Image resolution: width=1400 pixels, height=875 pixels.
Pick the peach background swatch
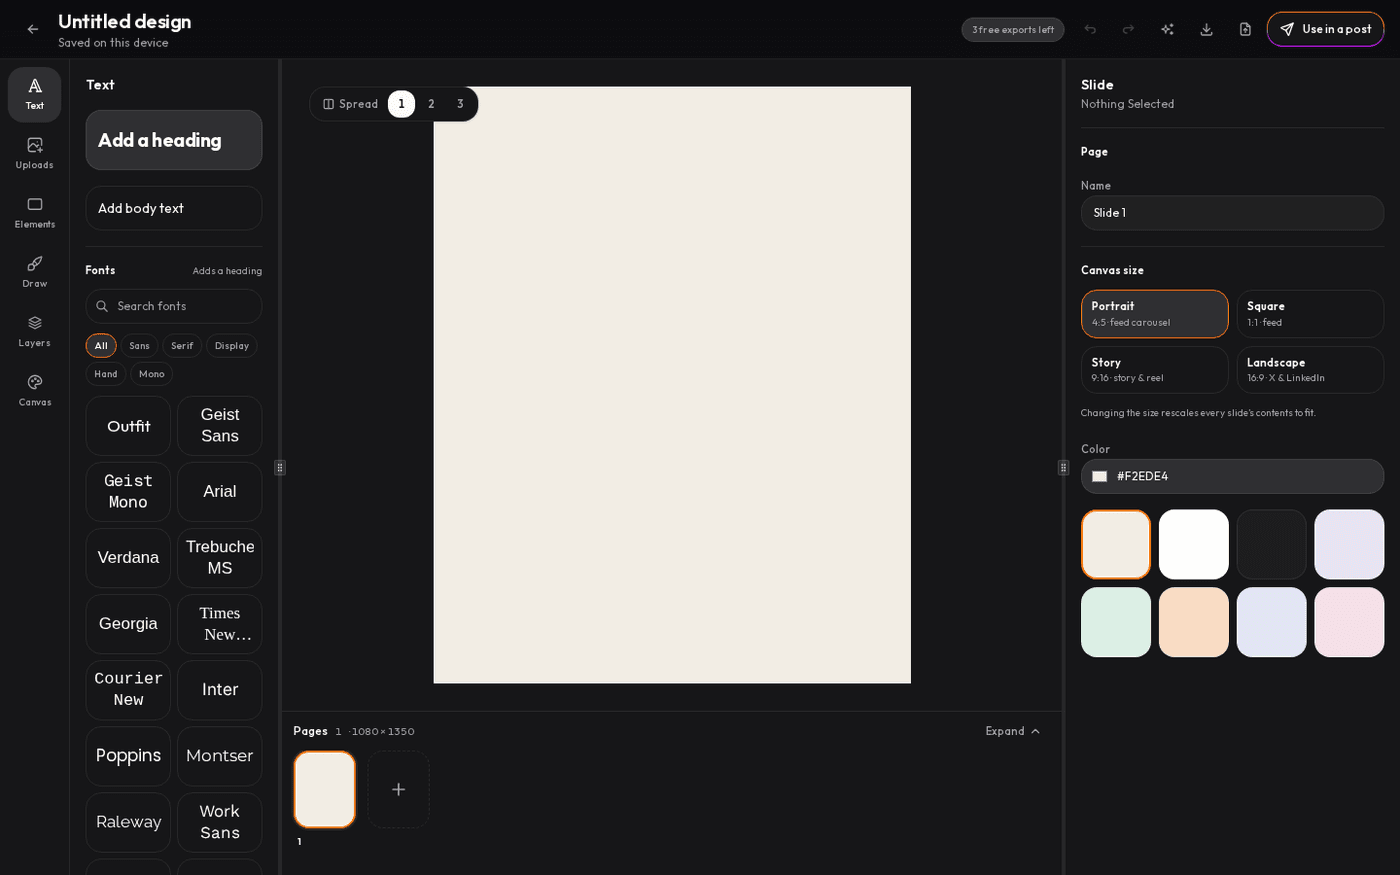click(1194, 622)
